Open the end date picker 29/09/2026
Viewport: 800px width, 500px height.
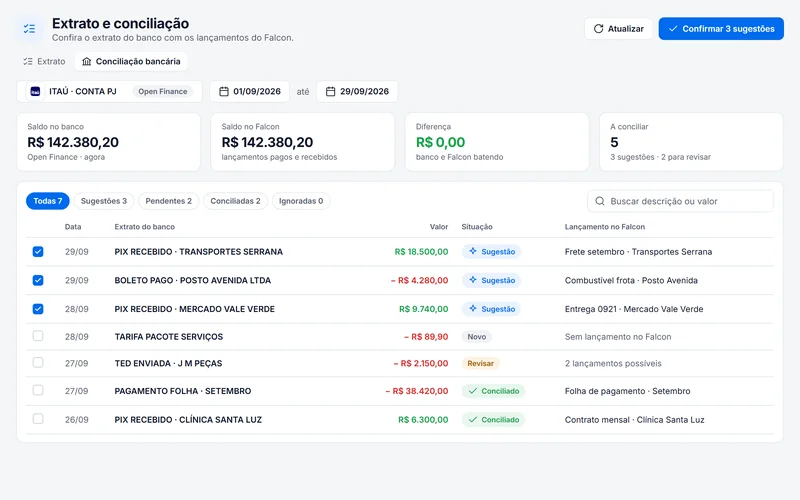pos(357,91)
